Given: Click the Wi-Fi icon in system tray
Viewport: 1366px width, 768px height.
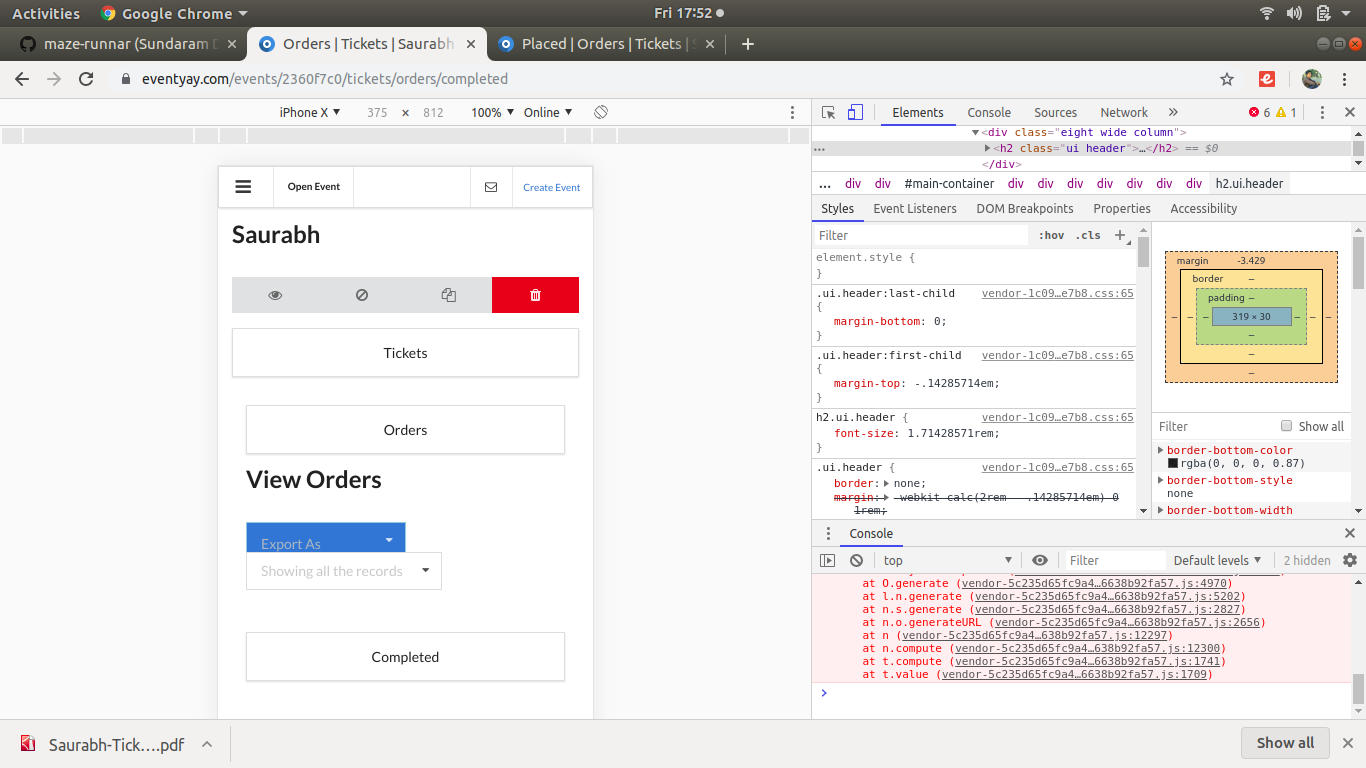Looking at the screenshot, I should (x=1267, y=13).
